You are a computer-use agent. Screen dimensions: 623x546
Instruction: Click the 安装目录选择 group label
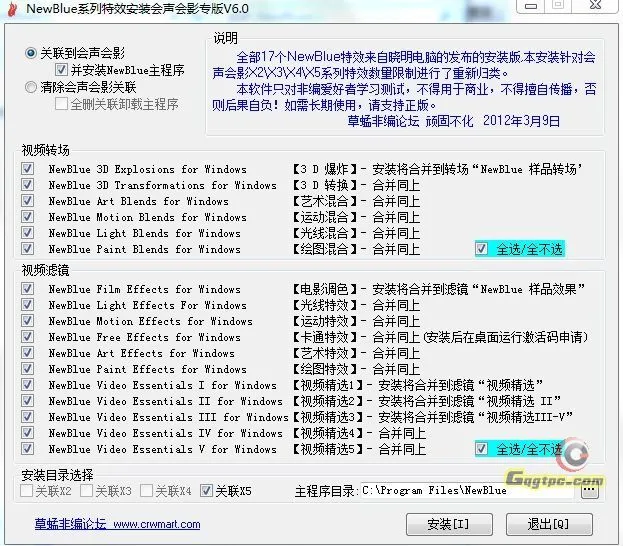click(x=57, y=475)
